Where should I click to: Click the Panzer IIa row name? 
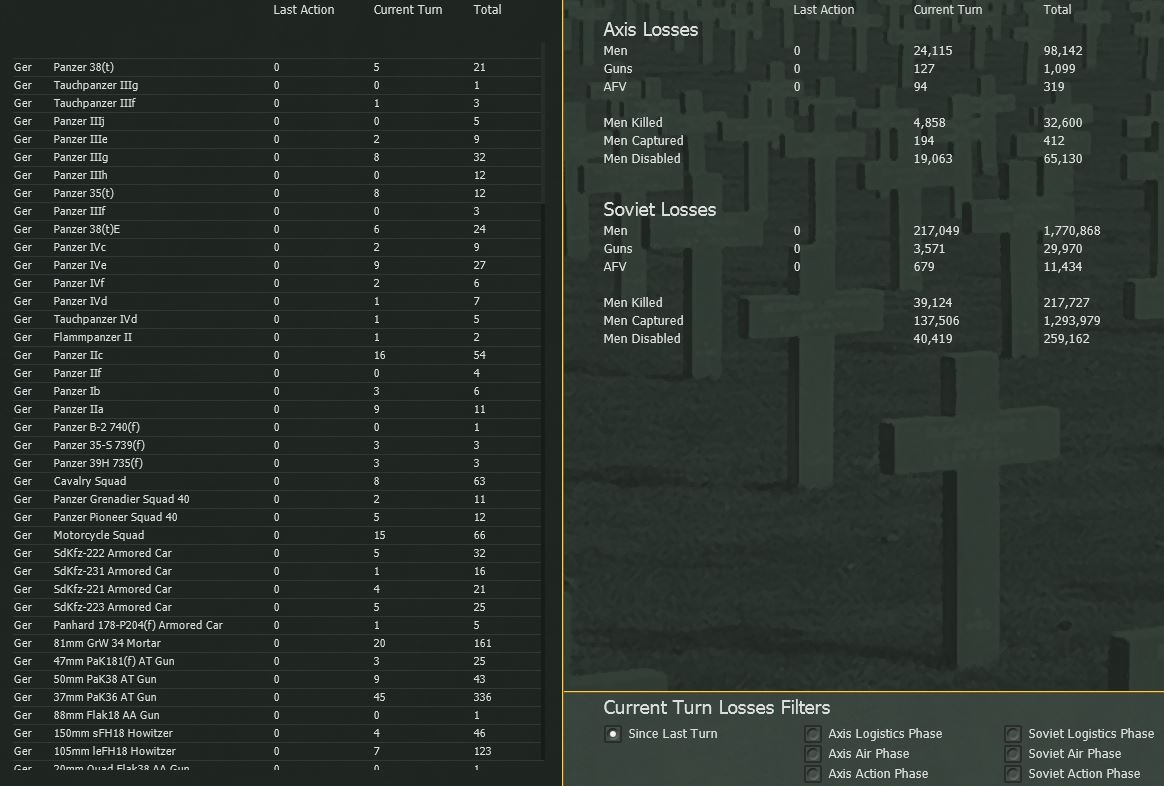coord(79,409)
